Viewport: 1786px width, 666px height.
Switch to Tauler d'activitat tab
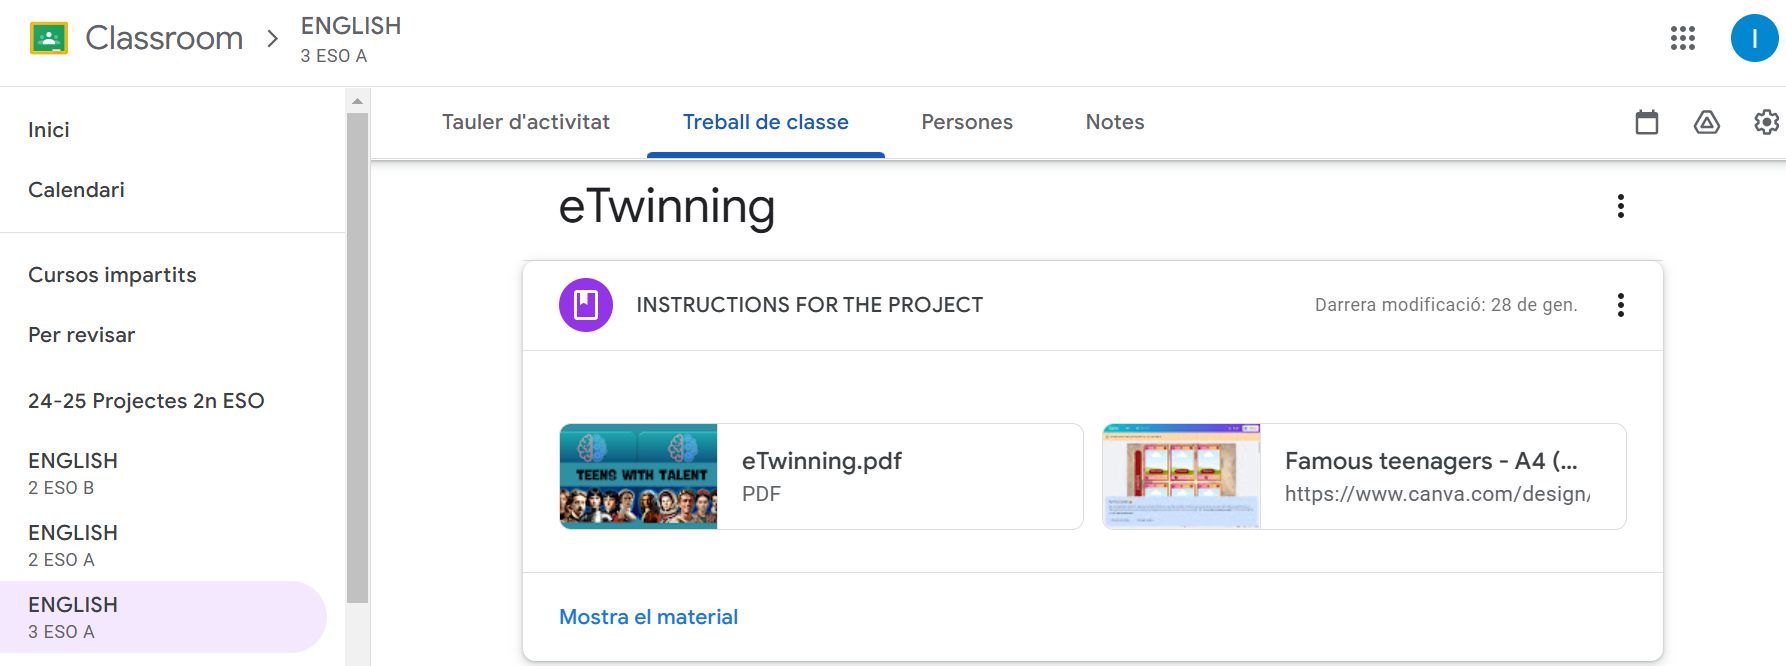click(526, 122)
